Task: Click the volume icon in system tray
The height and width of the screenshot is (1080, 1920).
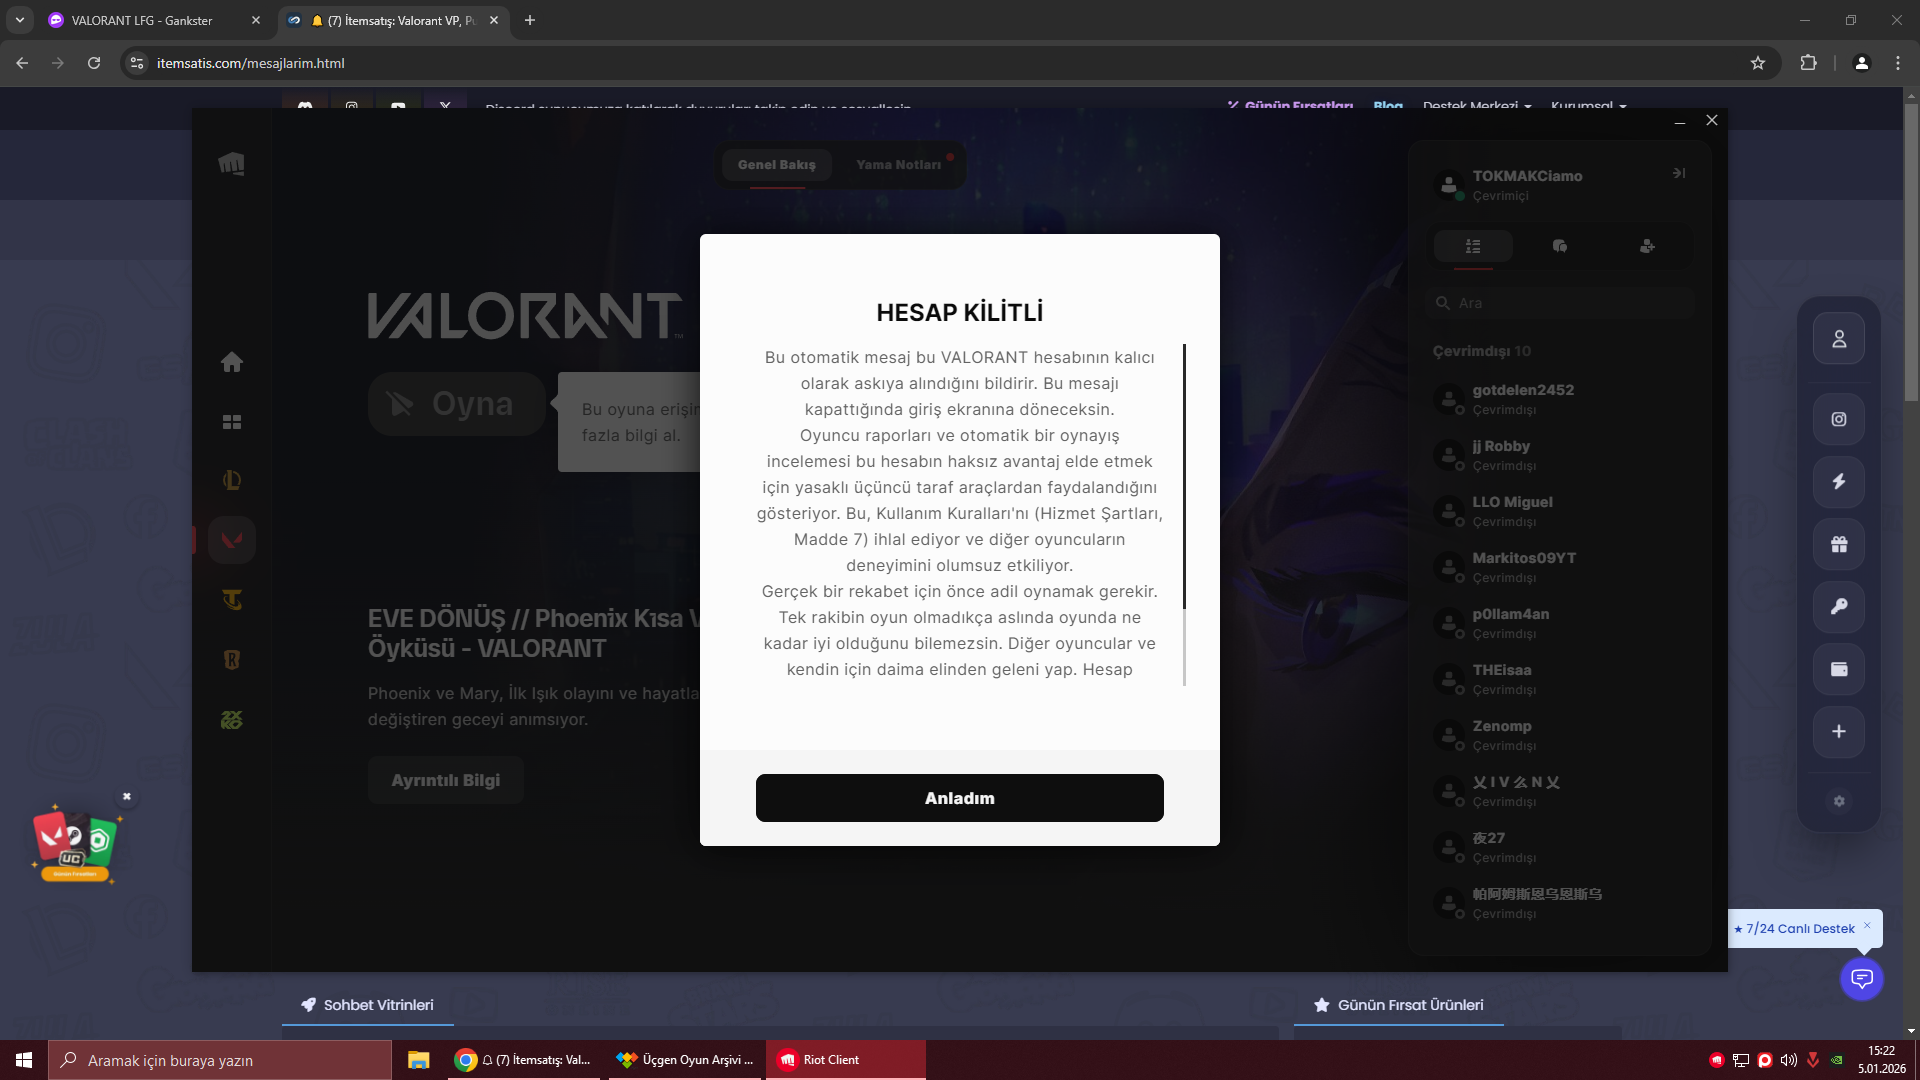Action: coord(1788,1060)
